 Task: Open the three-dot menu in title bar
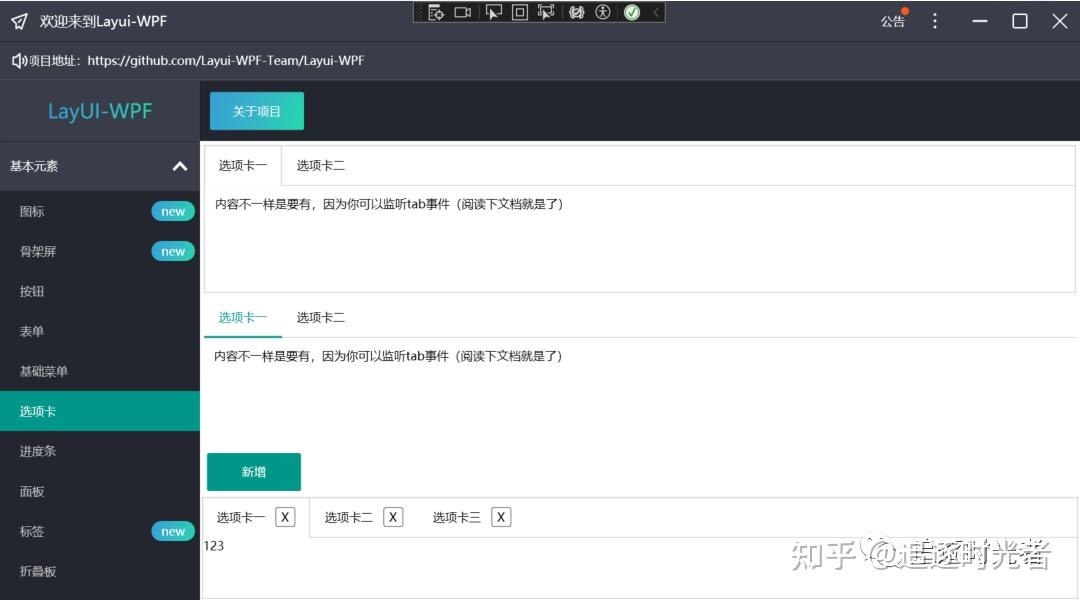click(935, 21)
